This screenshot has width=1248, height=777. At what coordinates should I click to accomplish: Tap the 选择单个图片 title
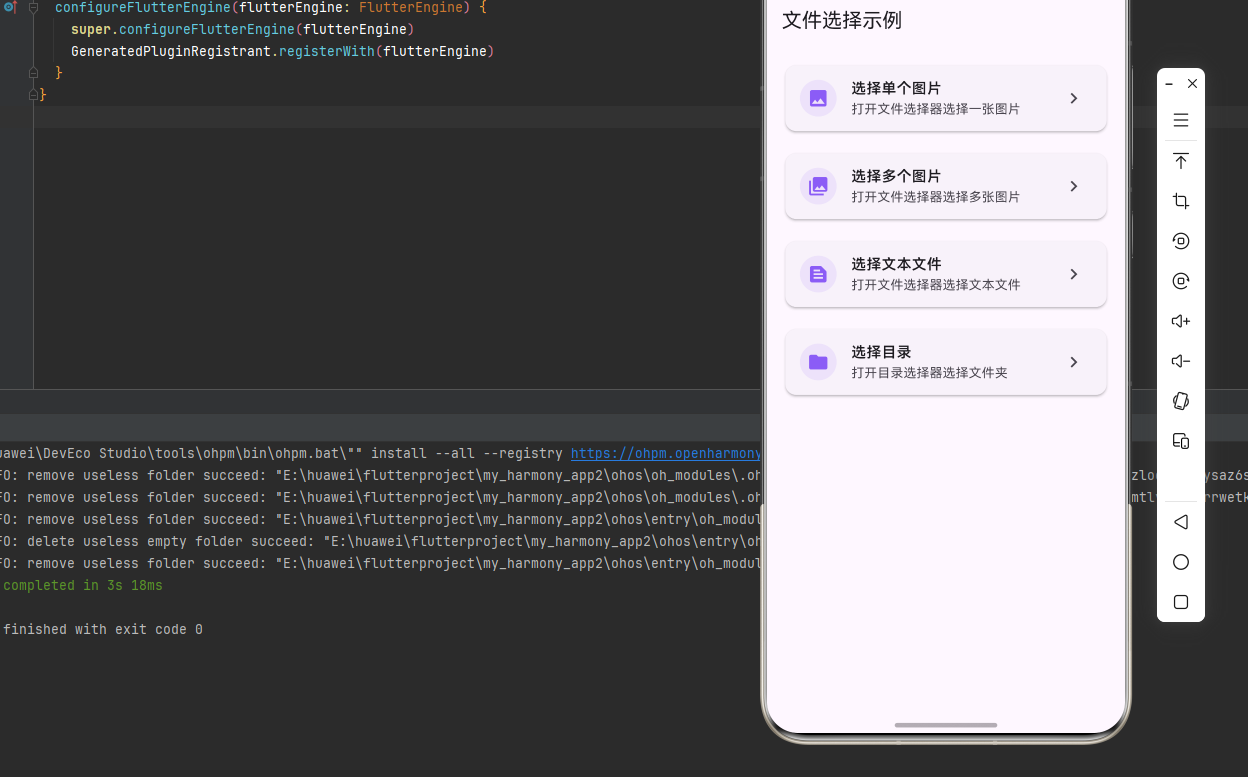[x=896, y=88]
